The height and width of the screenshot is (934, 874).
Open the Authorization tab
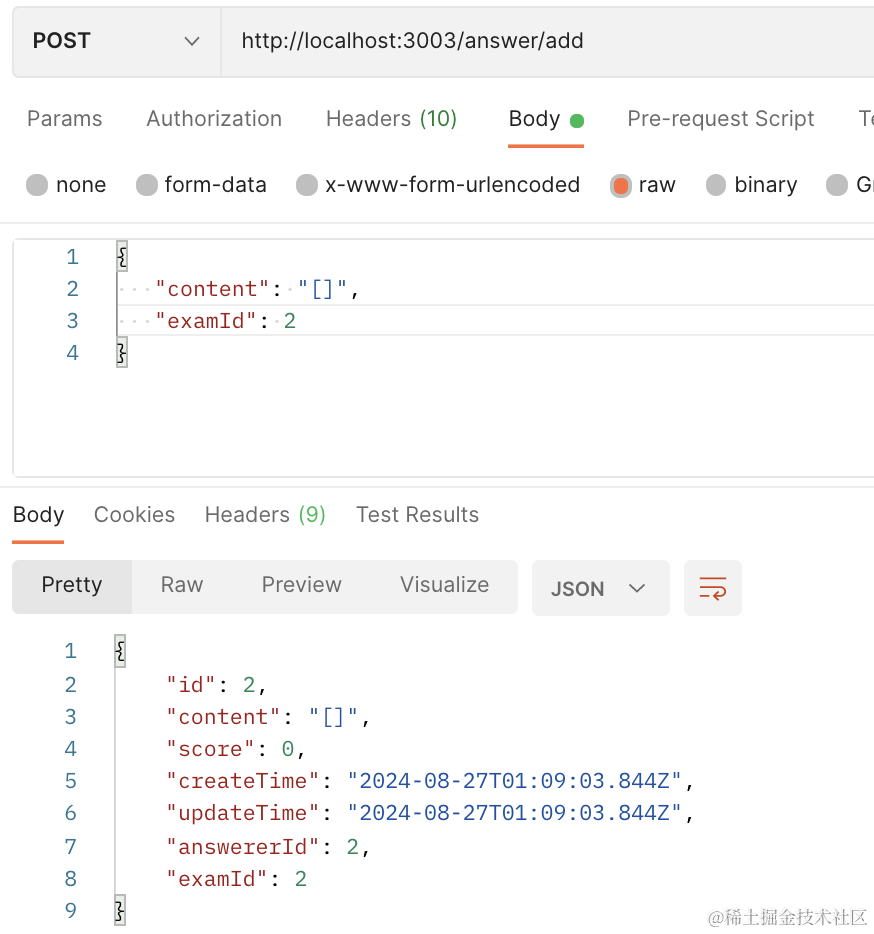point(214,119)
